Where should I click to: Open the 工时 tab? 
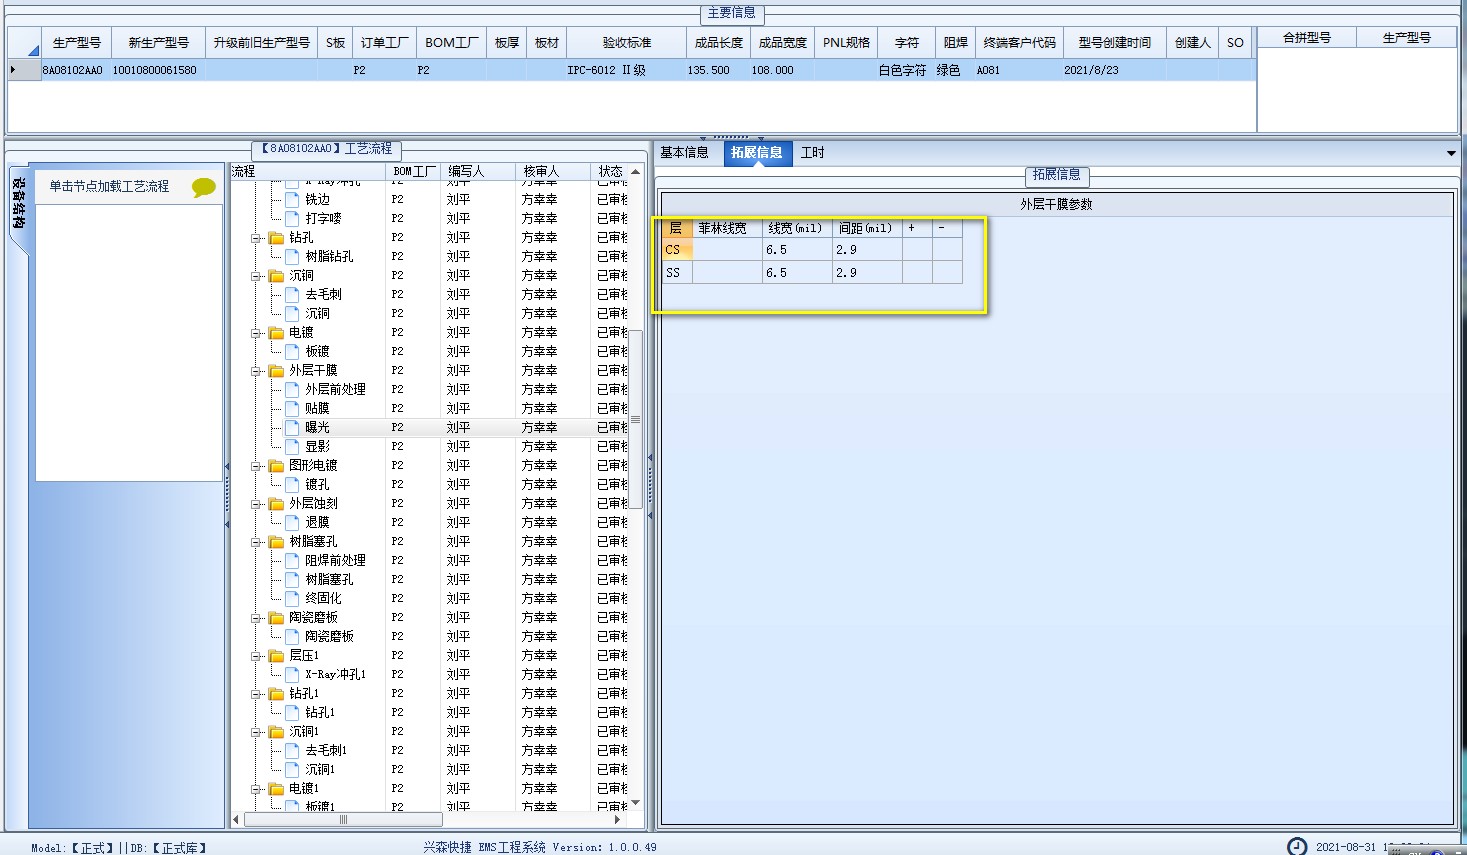(813, 153)
